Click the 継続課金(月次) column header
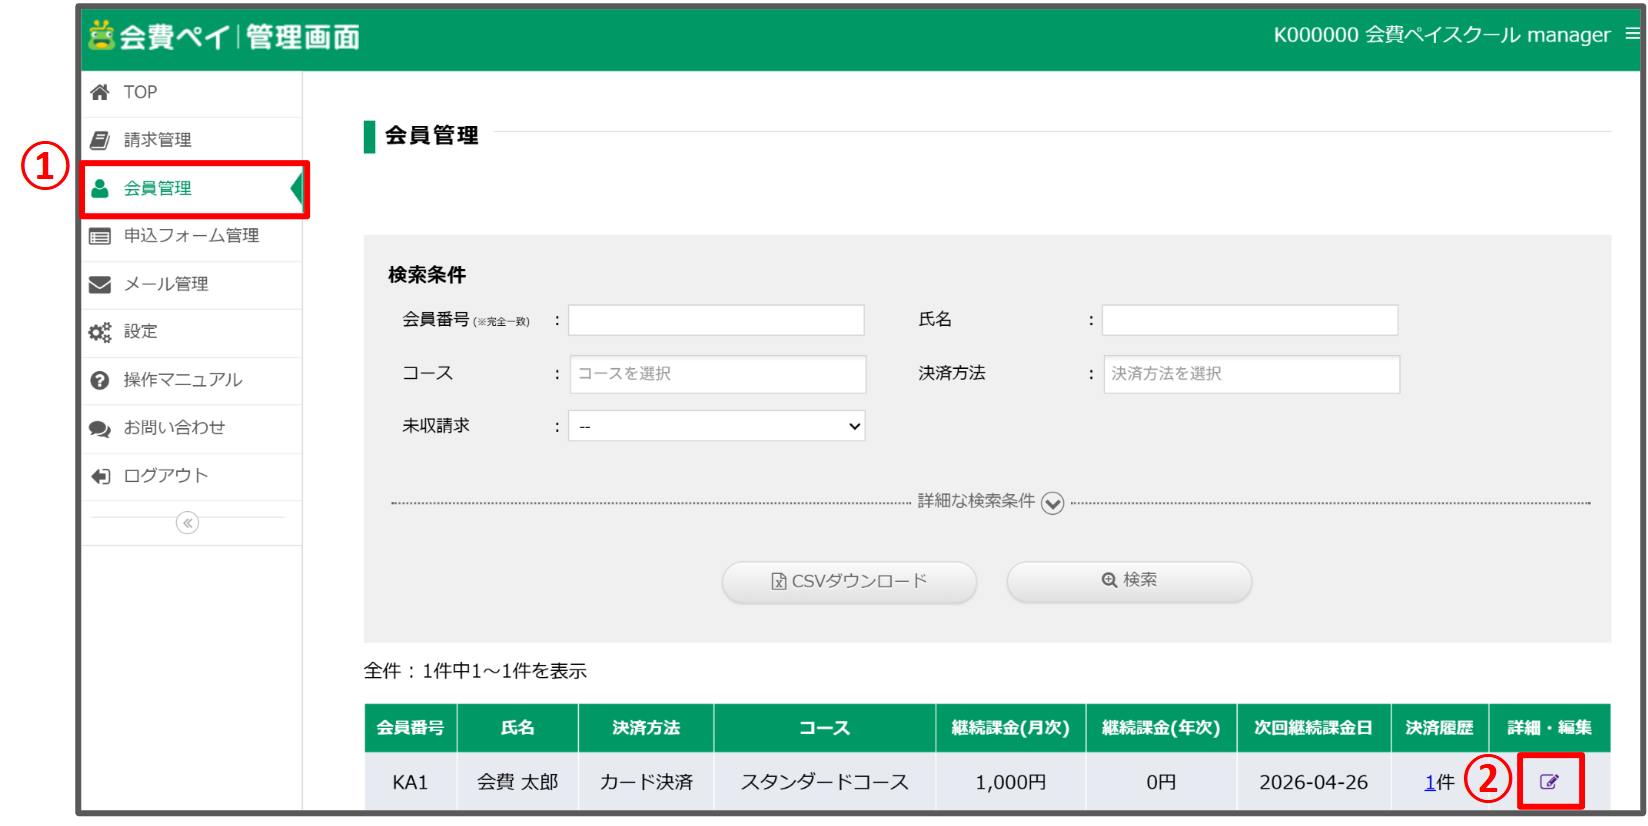Viewport: 1648px width, 826px height. point(1011,728)
